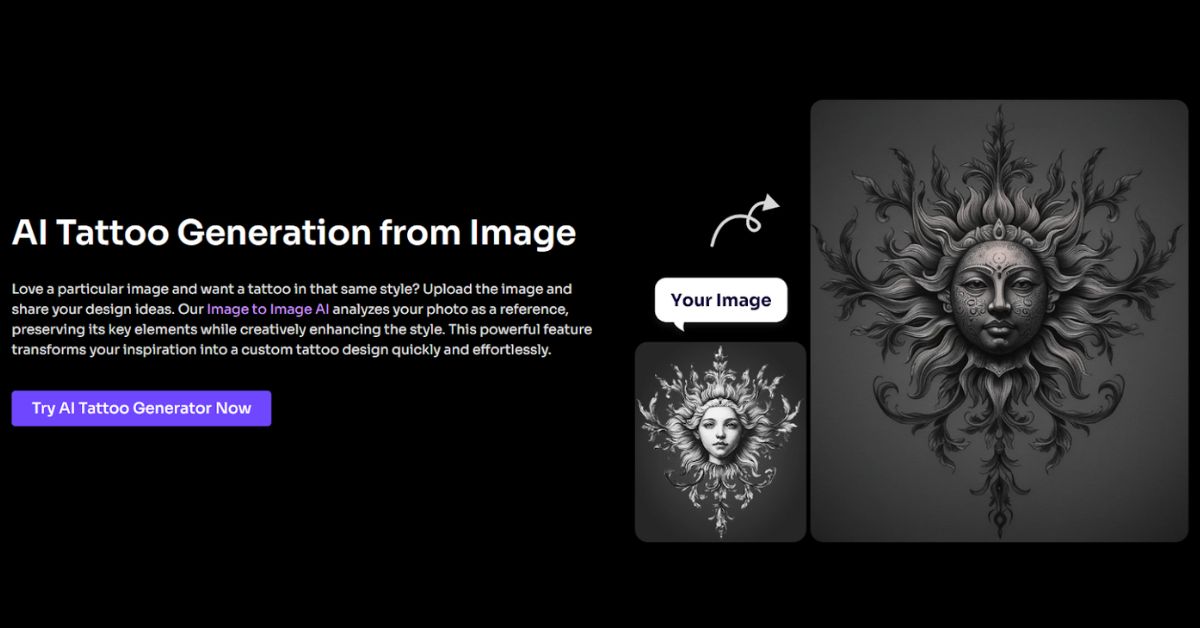Click the arrowhead tip of curved arrow
Viewport: 1200px width, 628px height.
point(772,203)
